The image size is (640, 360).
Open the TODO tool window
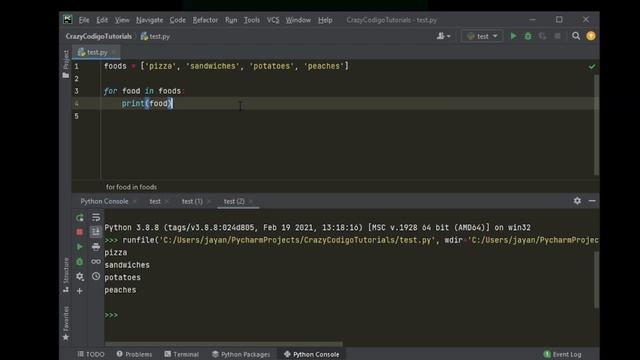point(91,354)
